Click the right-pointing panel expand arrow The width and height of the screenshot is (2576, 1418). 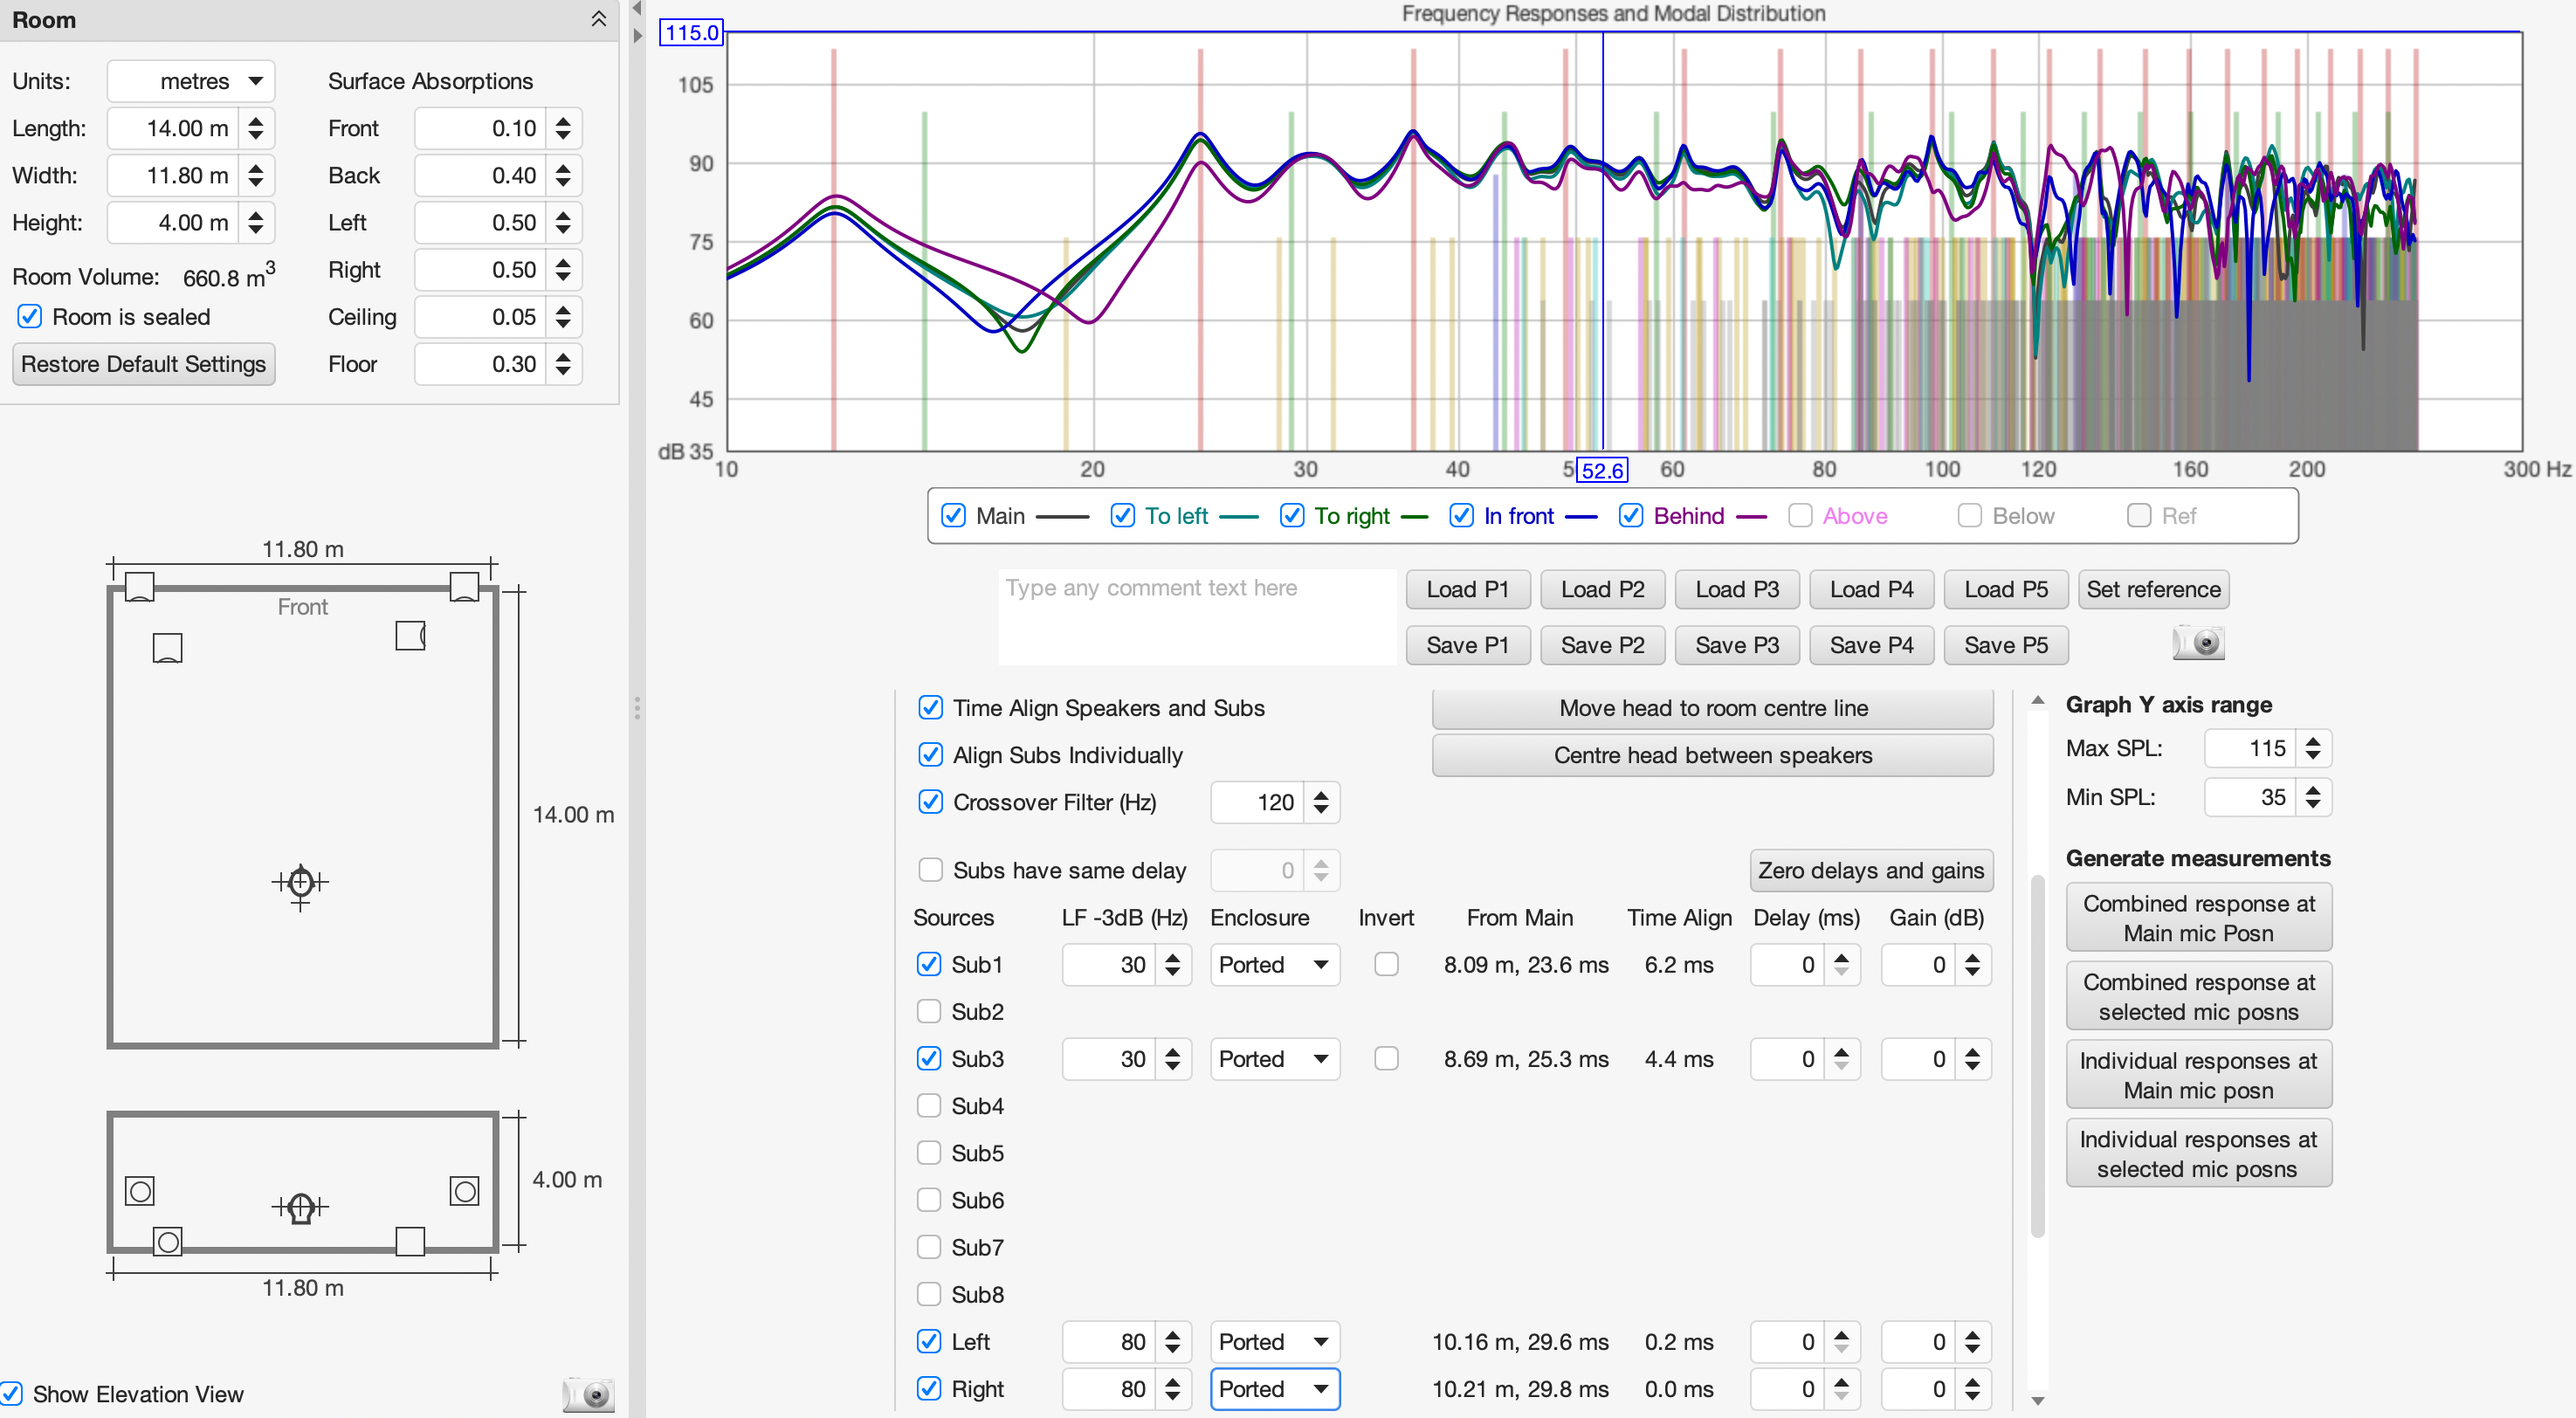pyautogui.click(x=638, y=35)
